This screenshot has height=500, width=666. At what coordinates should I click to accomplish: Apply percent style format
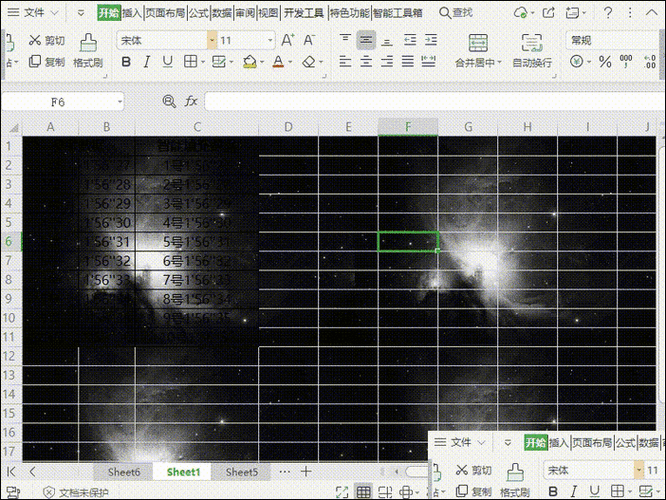(605, 62)
